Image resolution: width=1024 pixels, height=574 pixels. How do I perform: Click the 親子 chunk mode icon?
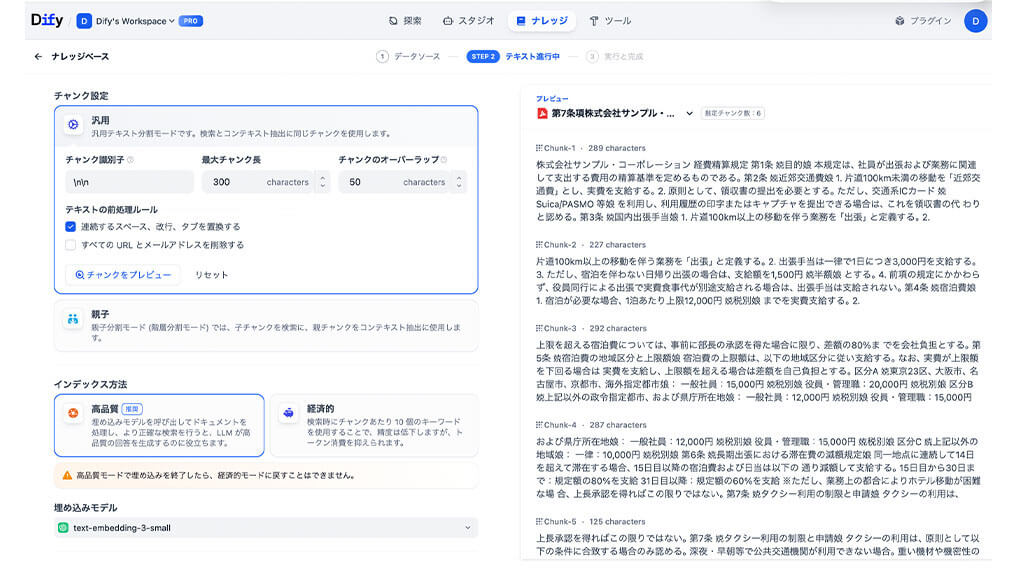pos(72,320)
